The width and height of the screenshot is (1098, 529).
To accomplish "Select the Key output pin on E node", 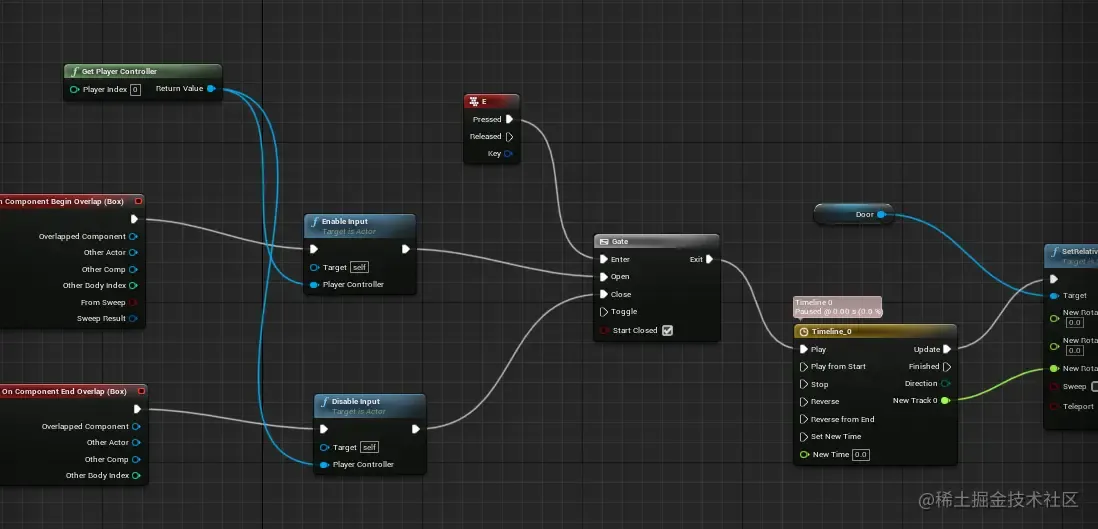I will click(x=508, y=153).
